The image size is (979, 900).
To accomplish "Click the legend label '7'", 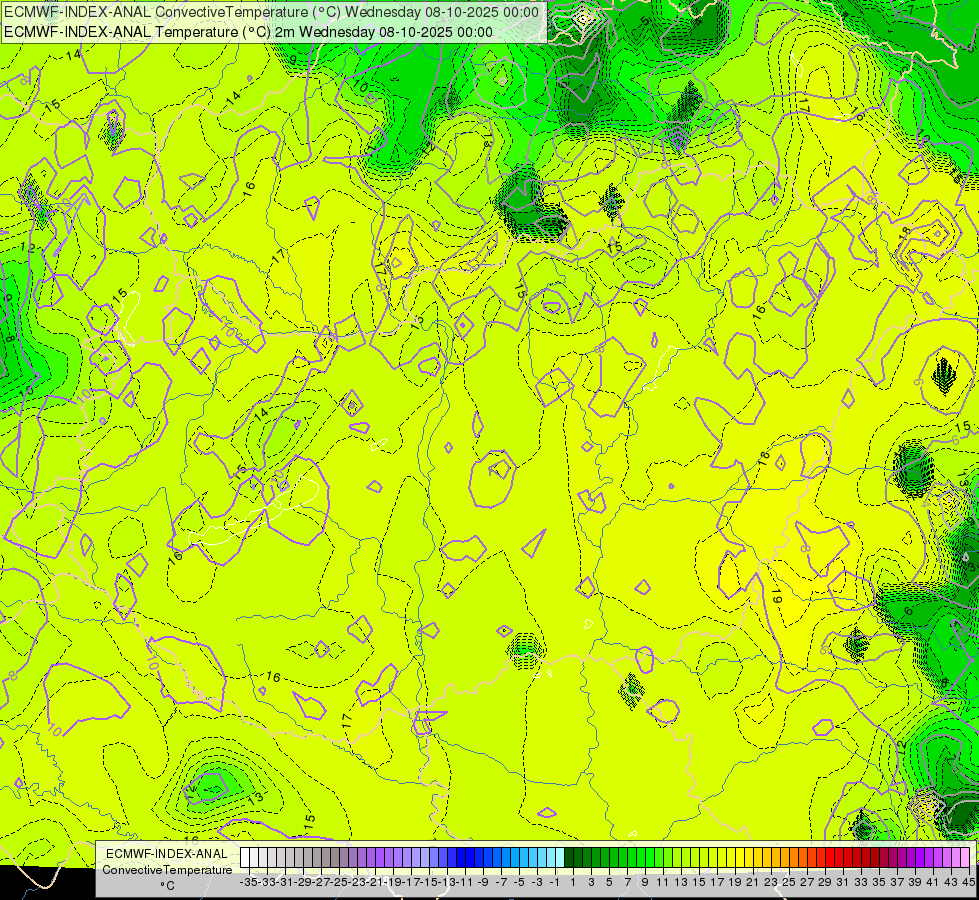I will [x=627, y=882].
